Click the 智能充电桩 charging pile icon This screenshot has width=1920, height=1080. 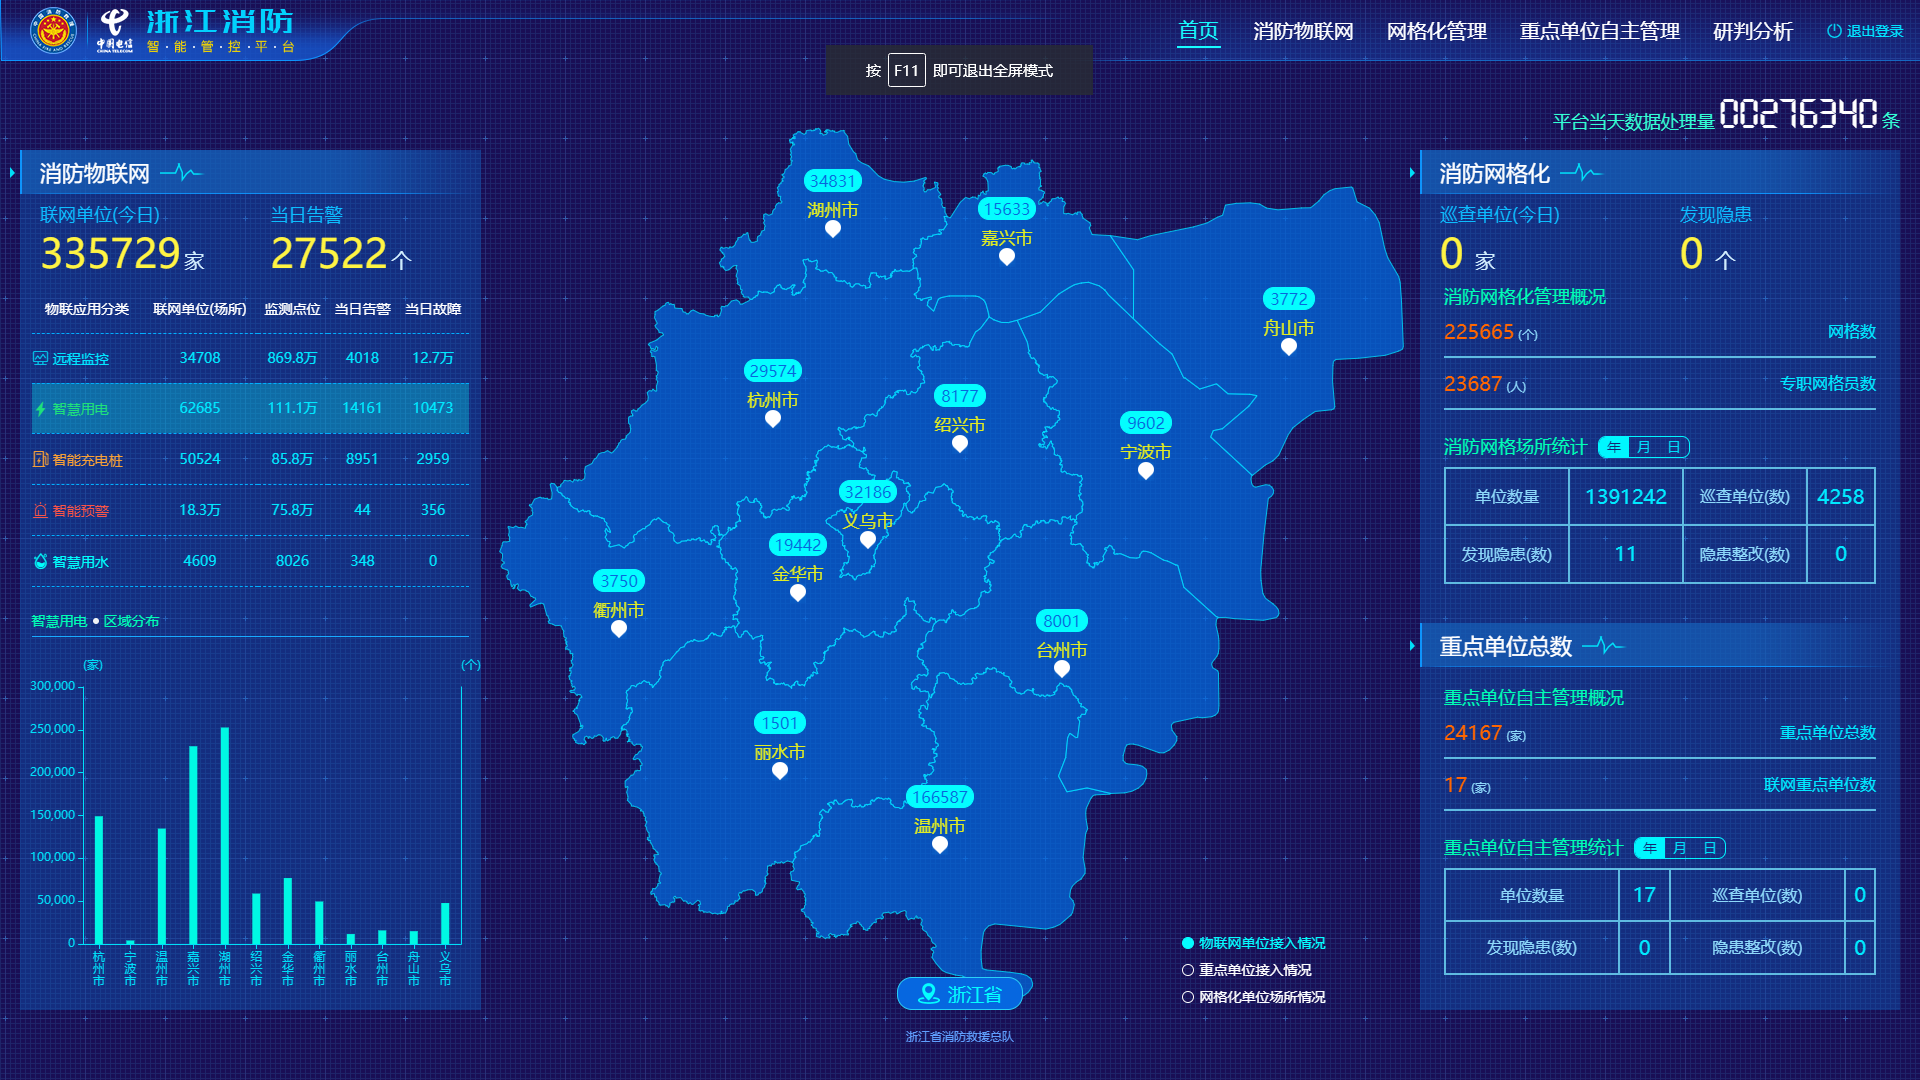pos(40,459)
